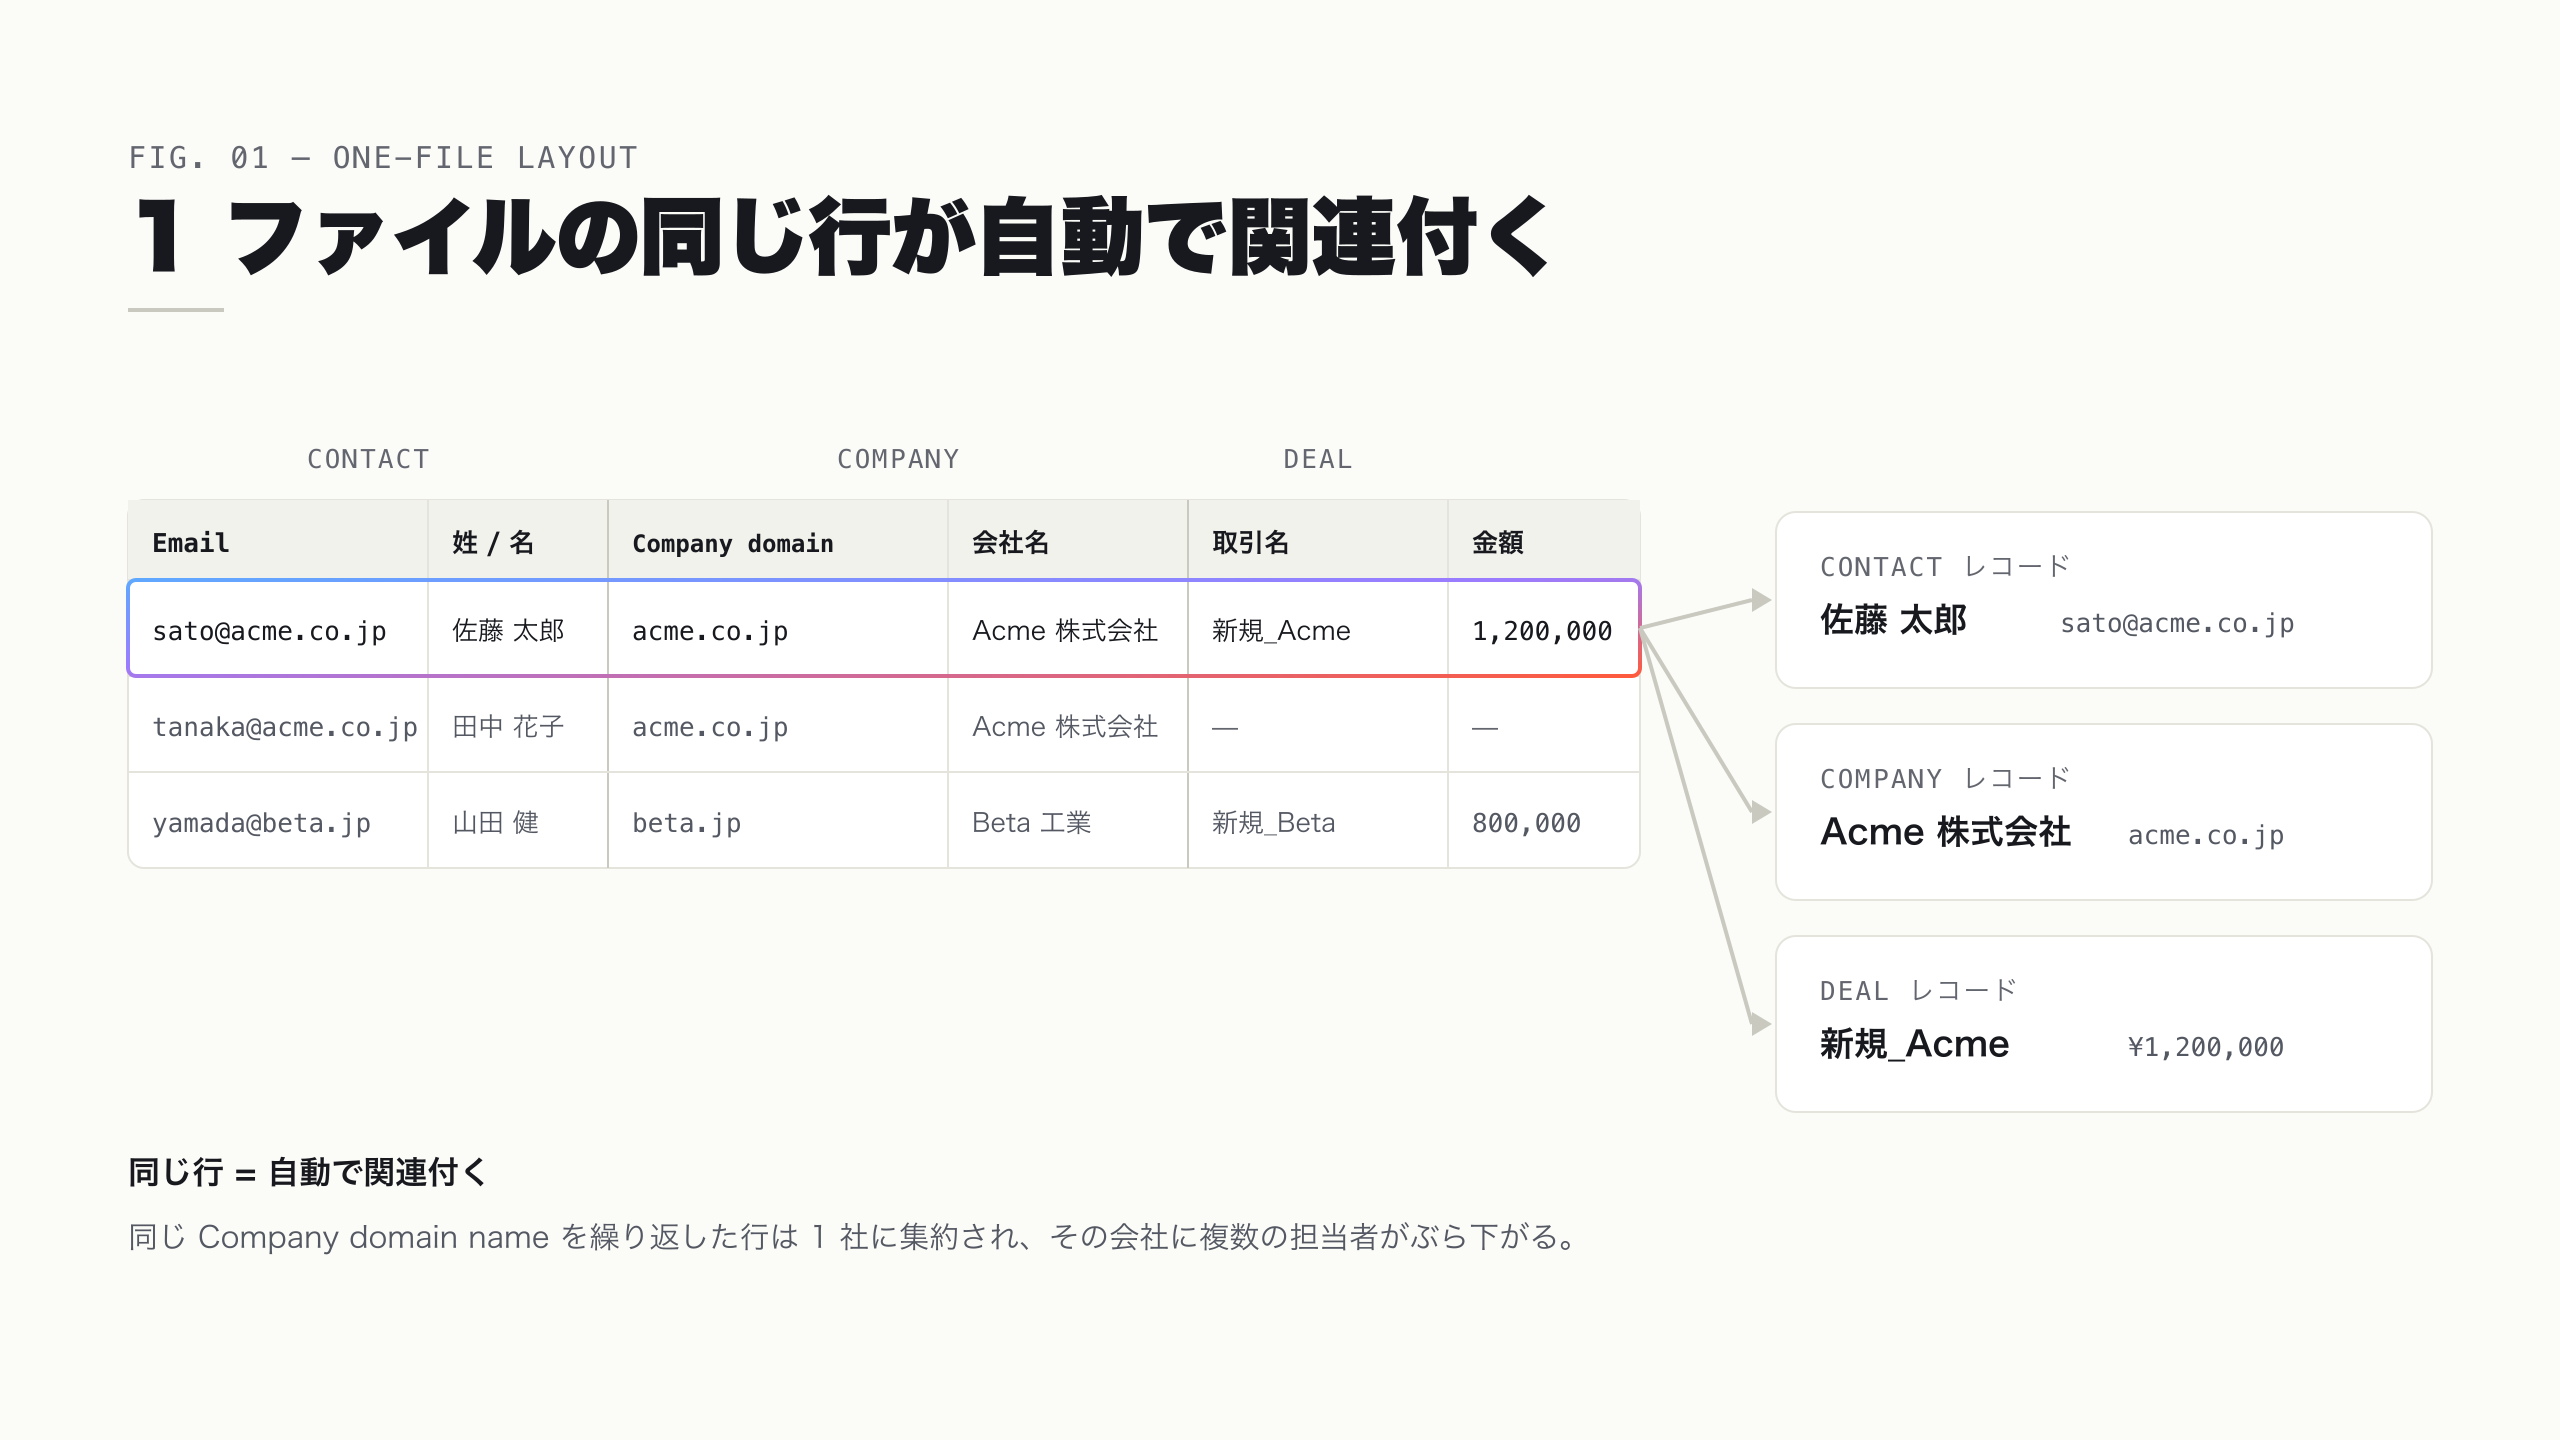This screenshot has width=2560, height=1440.
Task: Click ¥1,200,000 in the DEAL card
Action: click(2206, 1047)
